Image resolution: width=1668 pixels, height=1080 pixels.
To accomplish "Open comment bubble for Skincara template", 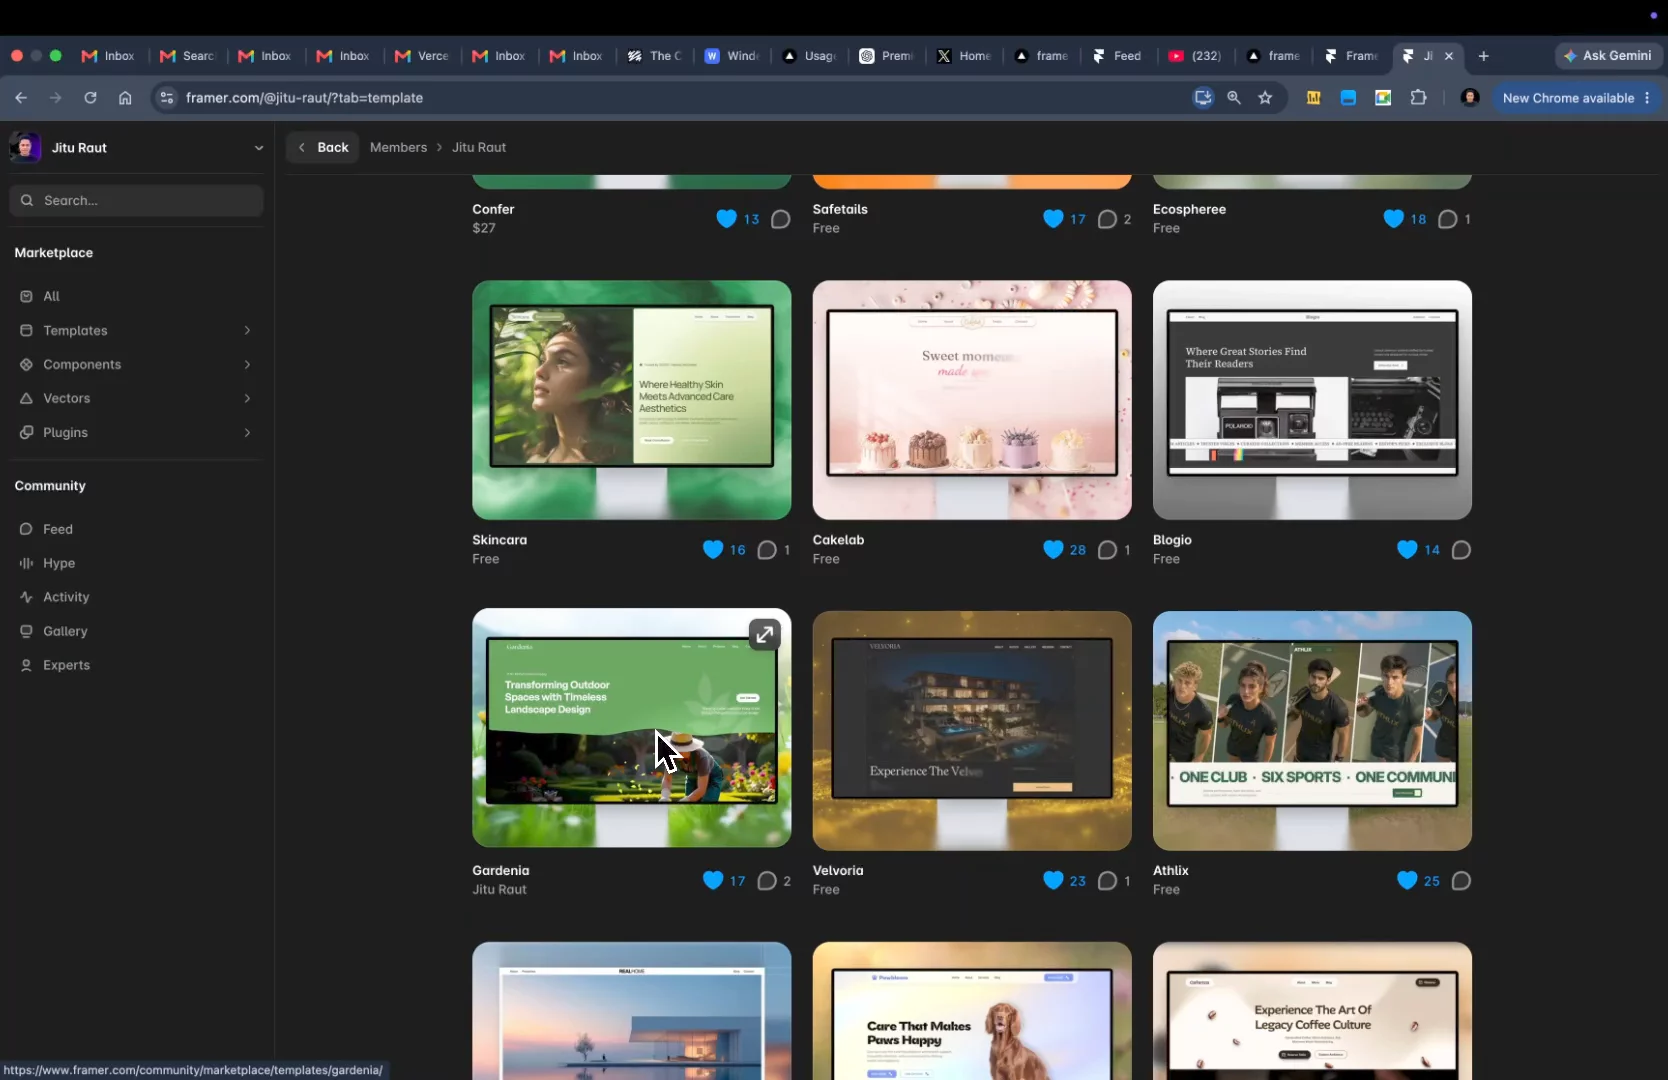I will [x=767, y=550].
